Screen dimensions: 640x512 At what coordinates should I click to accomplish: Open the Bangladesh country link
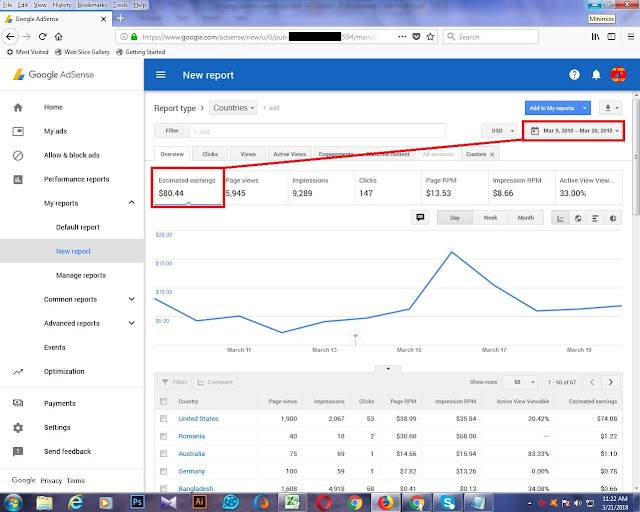pos(196,488)
